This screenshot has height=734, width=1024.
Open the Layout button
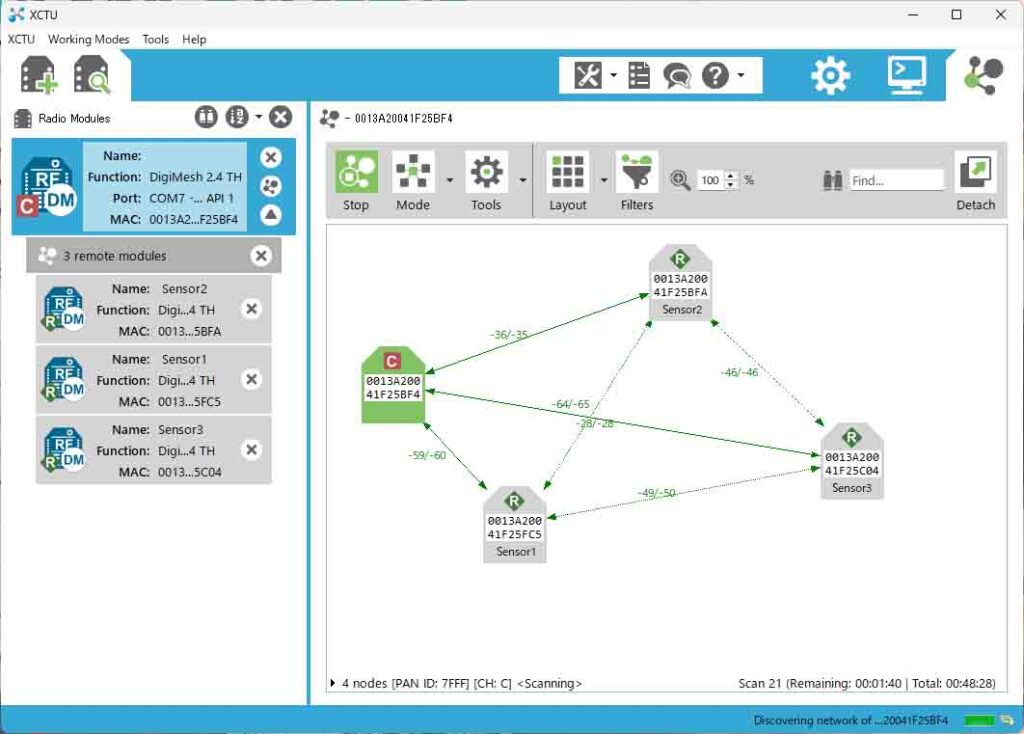(568, 180)
